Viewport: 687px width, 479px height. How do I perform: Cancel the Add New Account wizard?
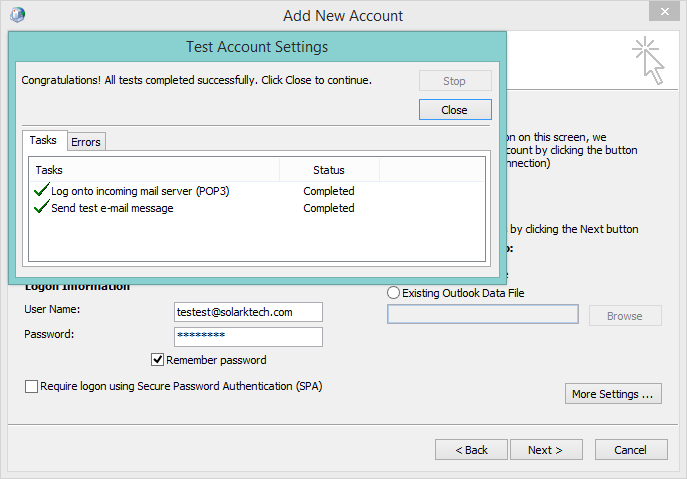[x=631, y=450]
